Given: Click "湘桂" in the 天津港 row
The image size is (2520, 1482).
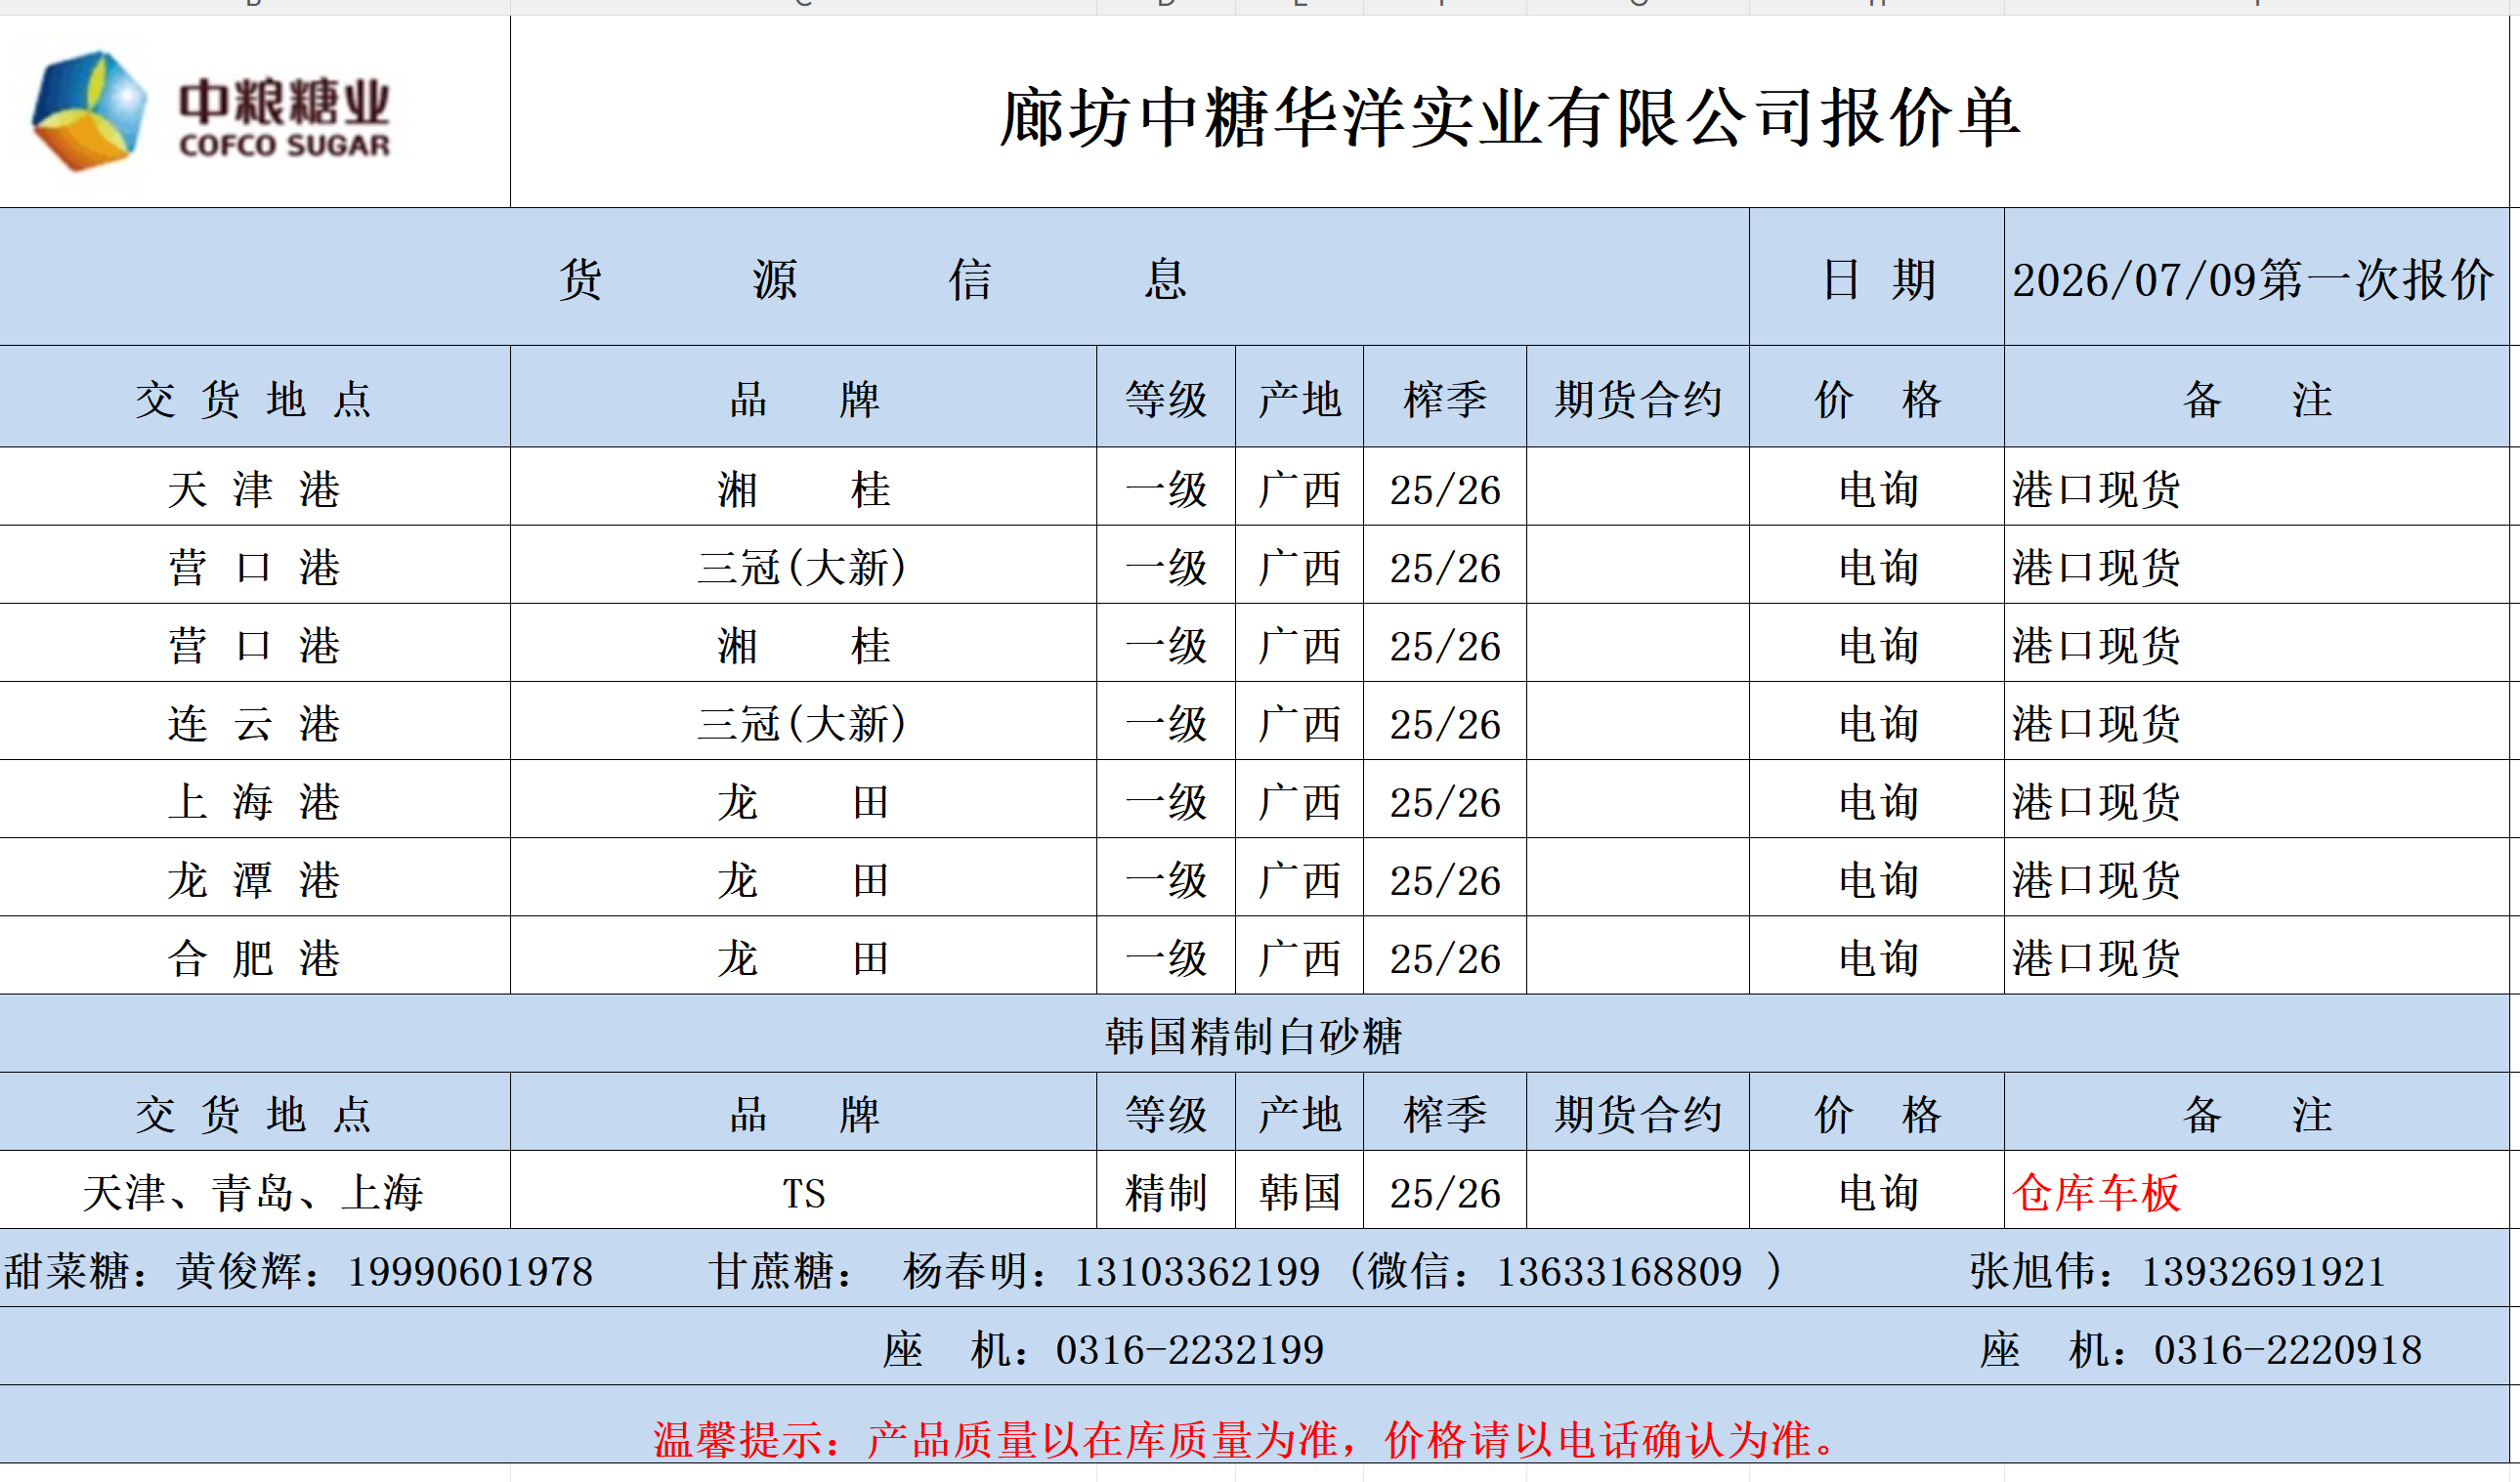Looking at the screenshot, I should click(803, 489).
